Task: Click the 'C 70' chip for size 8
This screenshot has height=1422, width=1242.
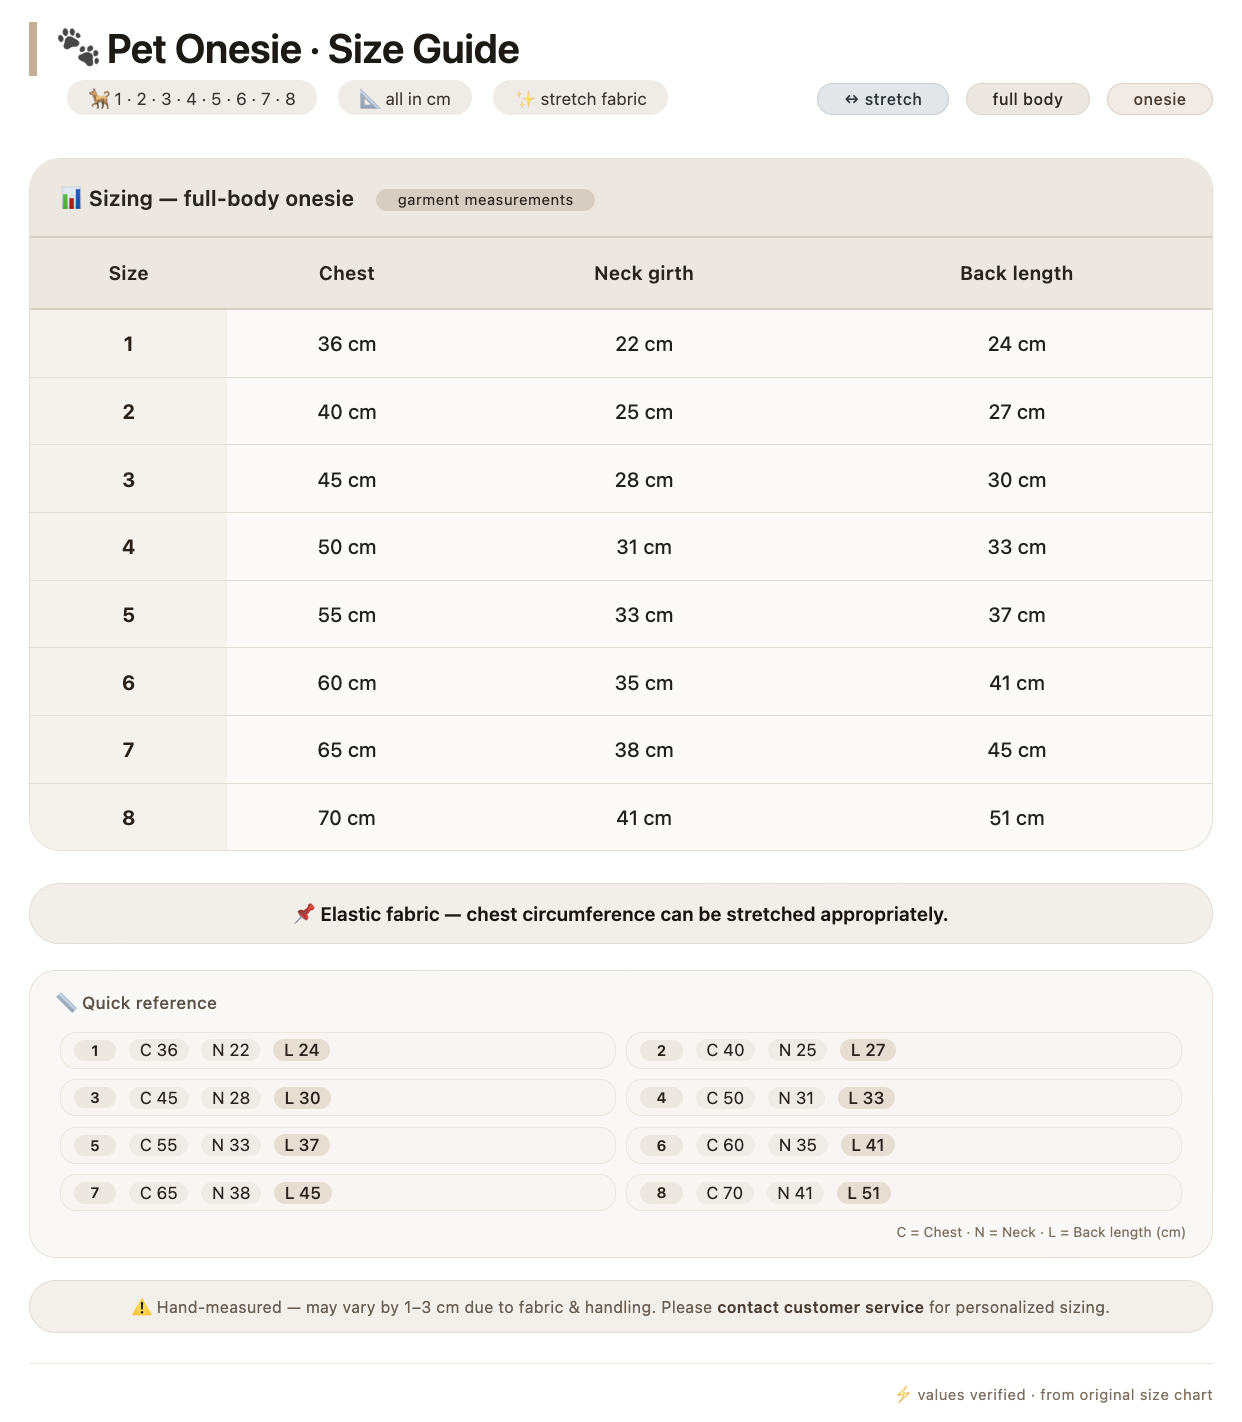Action: (x=725, y=1193)
